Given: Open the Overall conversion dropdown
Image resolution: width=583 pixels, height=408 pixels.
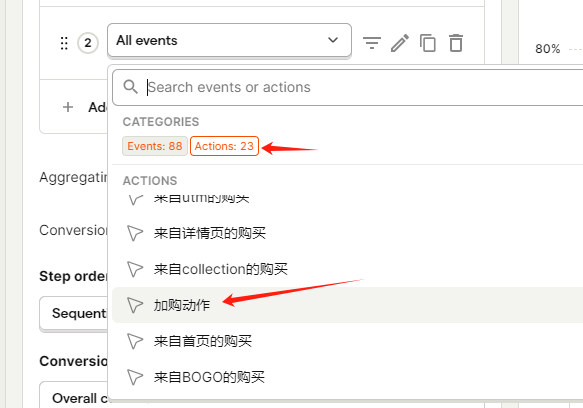Looking at the screenshot, I should 74,395.
